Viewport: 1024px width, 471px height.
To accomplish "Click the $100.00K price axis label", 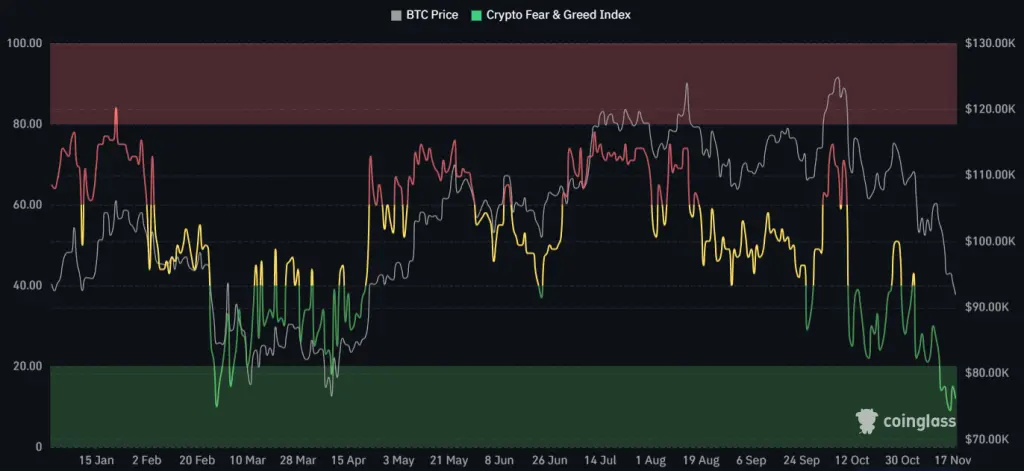I will click(x=989, y=241).
